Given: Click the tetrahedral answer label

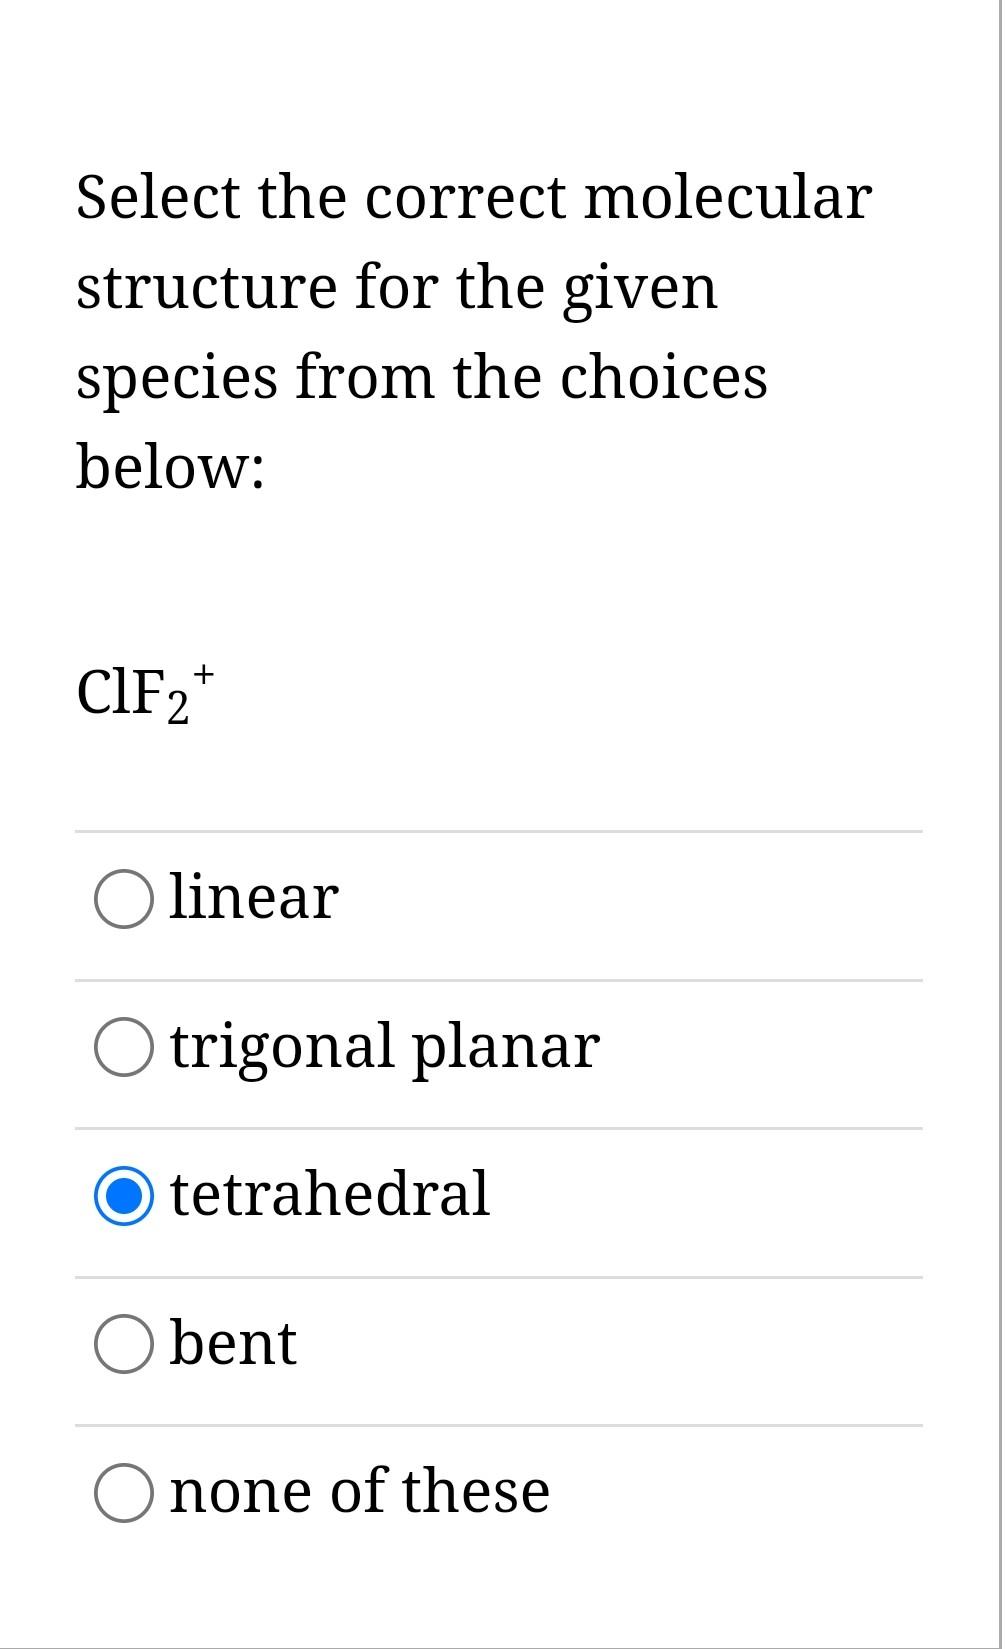Looking at the screenshot, I should (329, 1195).
